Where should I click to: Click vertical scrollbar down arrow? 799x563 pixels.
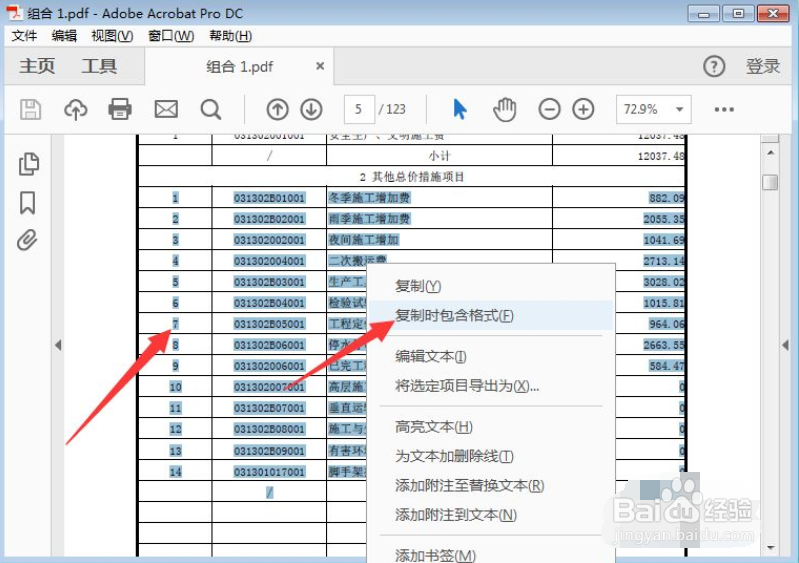(x=770, y=548)
